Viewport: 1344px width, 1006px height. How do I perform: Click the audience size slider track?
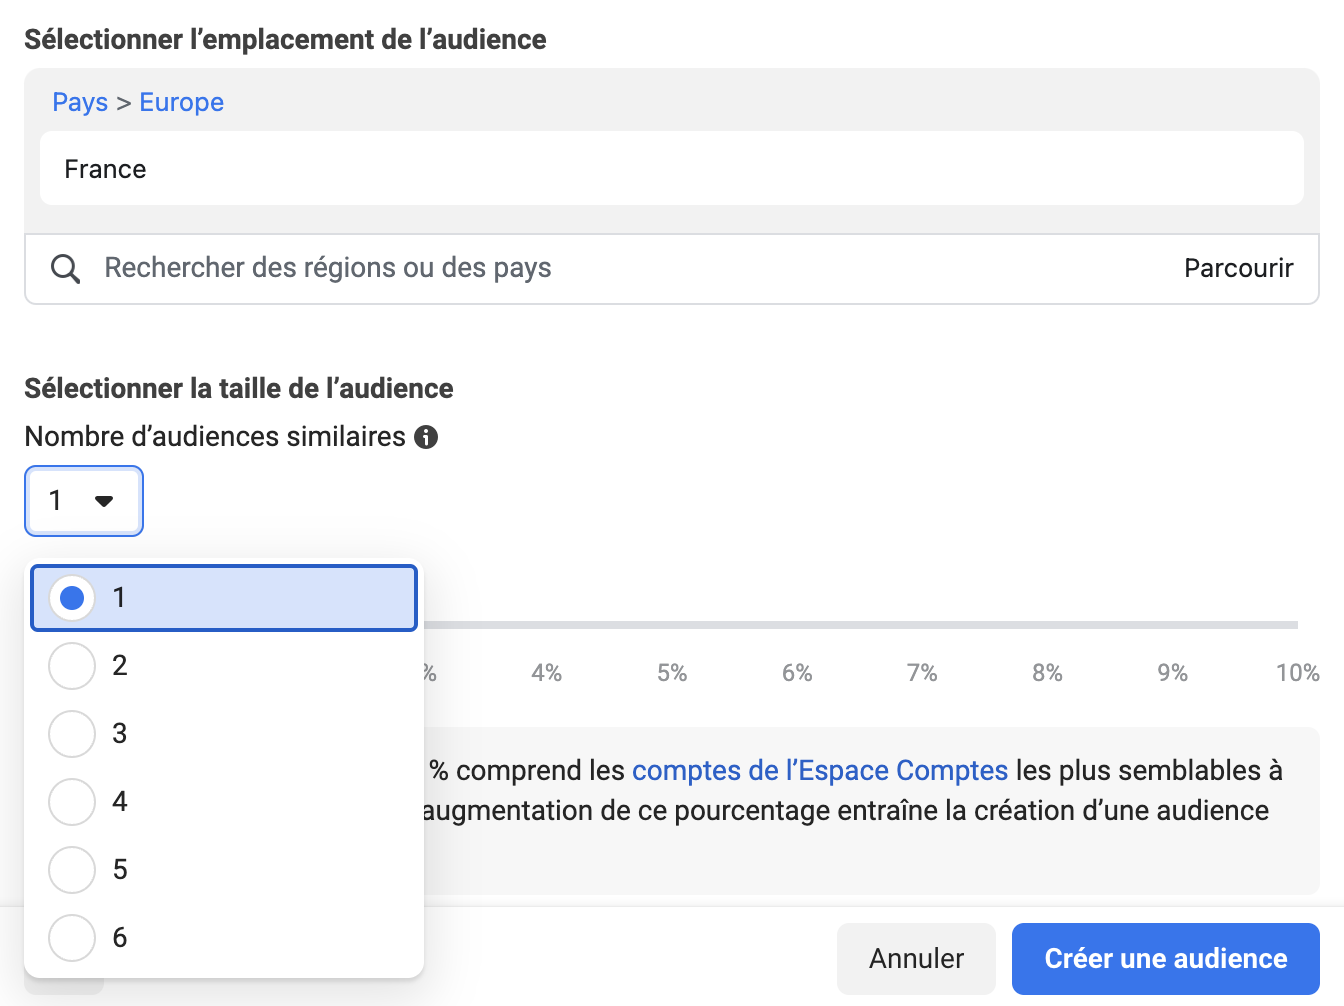click(860, 625)
